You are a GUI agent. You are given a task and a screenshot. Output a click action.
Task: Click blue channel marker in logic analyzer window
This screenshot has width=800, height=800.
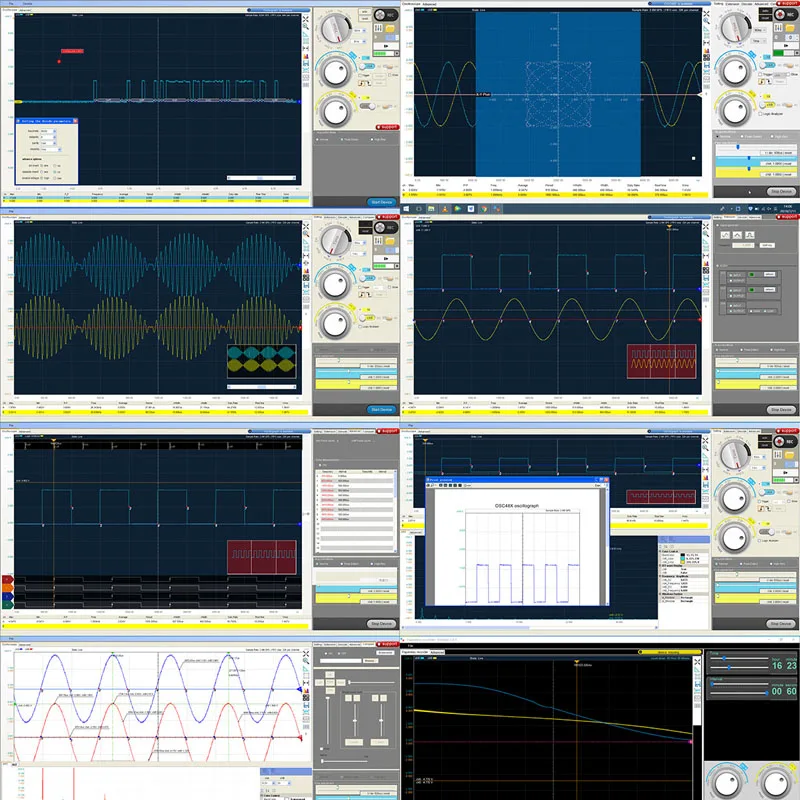pyautogui.click(x=7, y=596)
